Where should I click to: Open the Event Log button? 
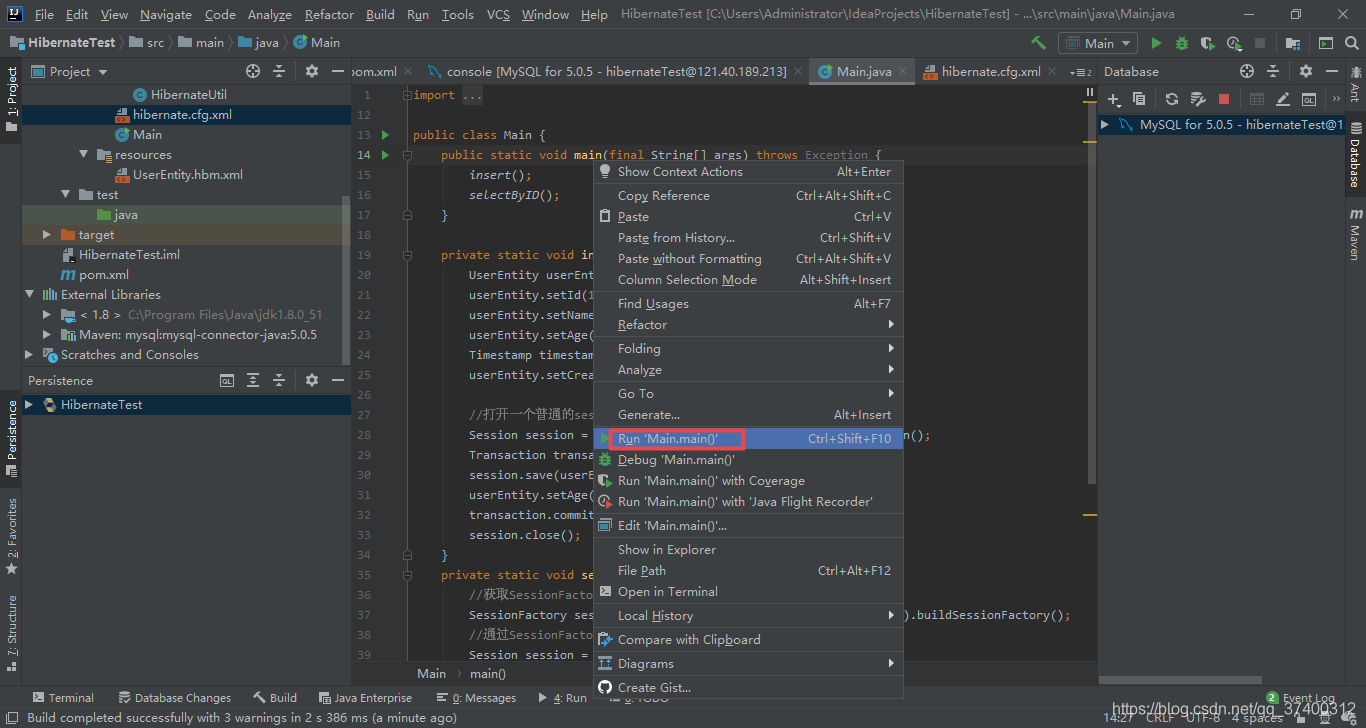click(1301, 698)
